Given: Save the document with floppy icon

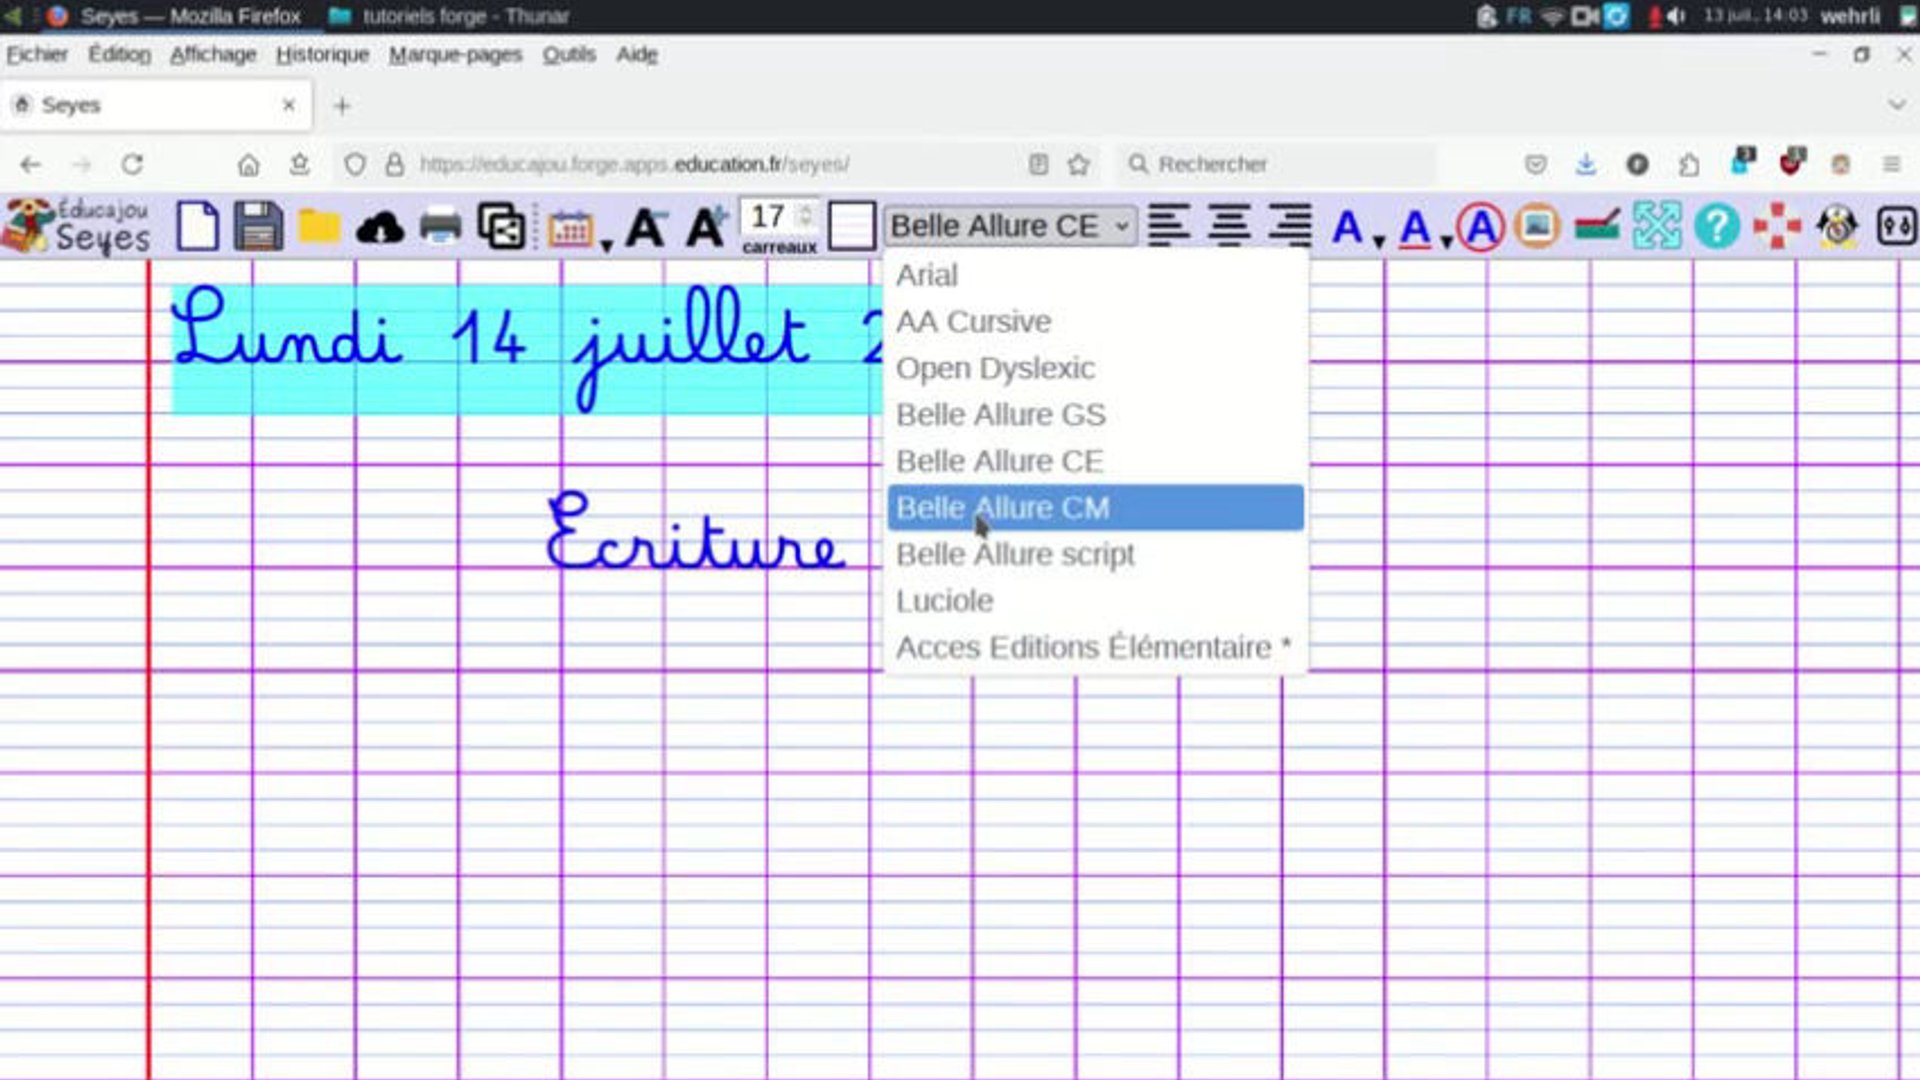Looking at the screenshot, I should [x=258, y=226].
